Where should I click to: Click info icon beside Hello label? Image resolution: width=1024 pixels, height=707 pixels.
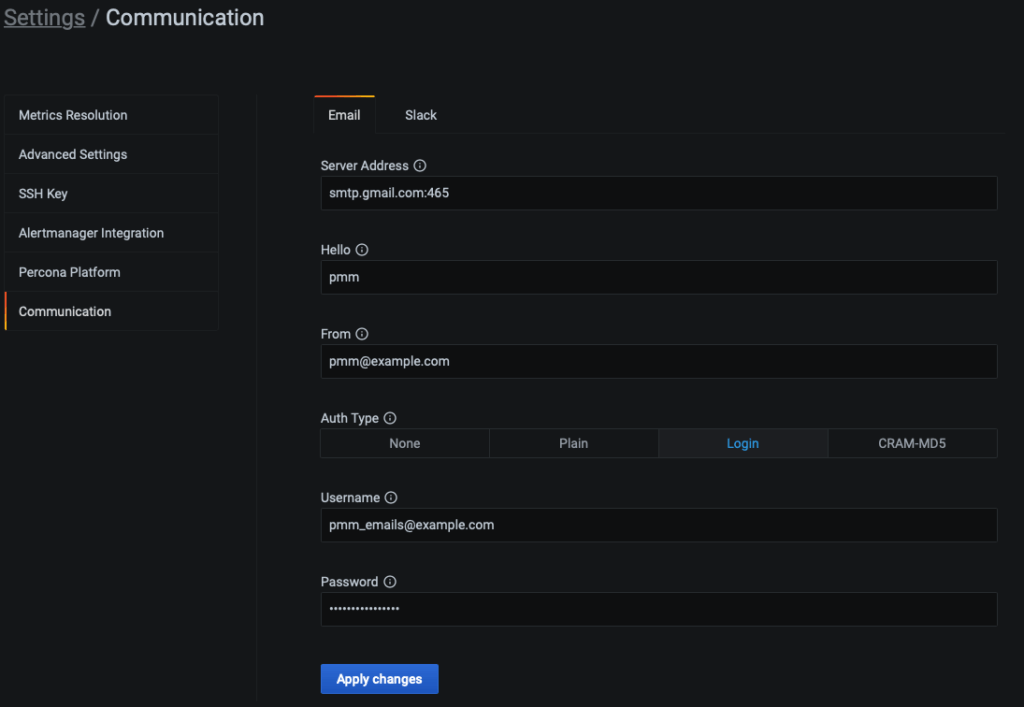click(362, 250)
